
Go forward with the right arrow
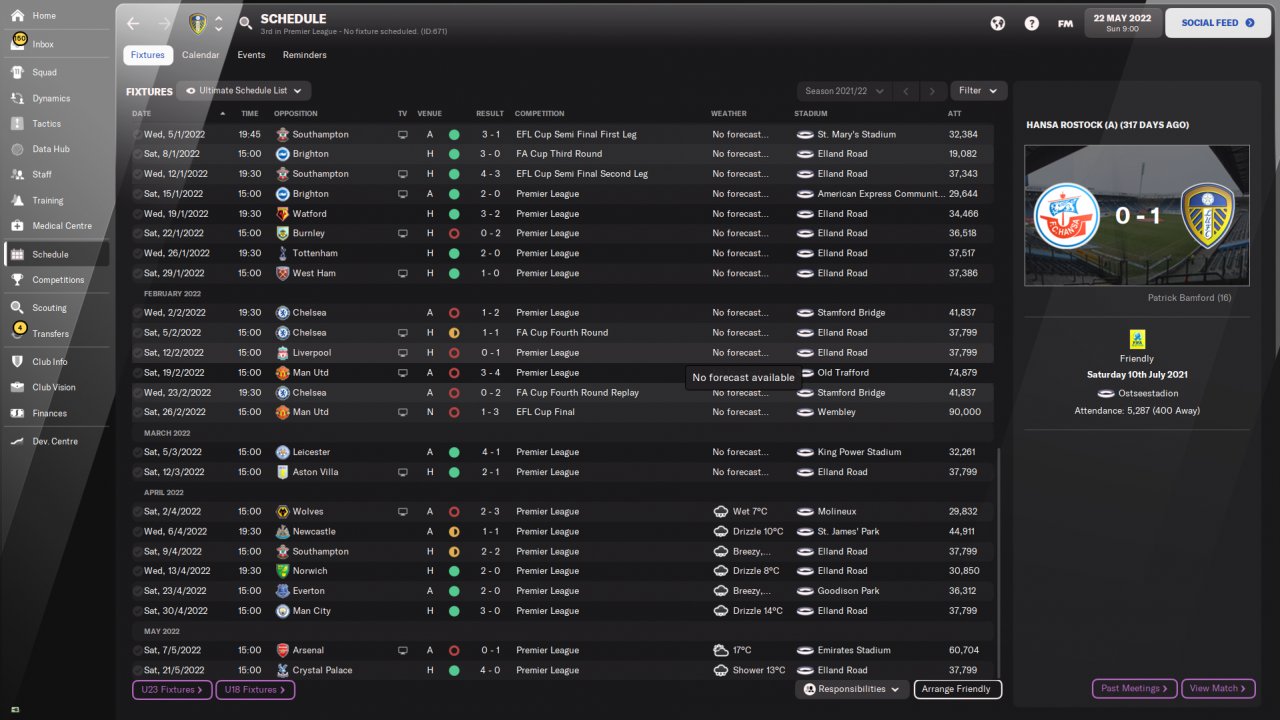164,23
